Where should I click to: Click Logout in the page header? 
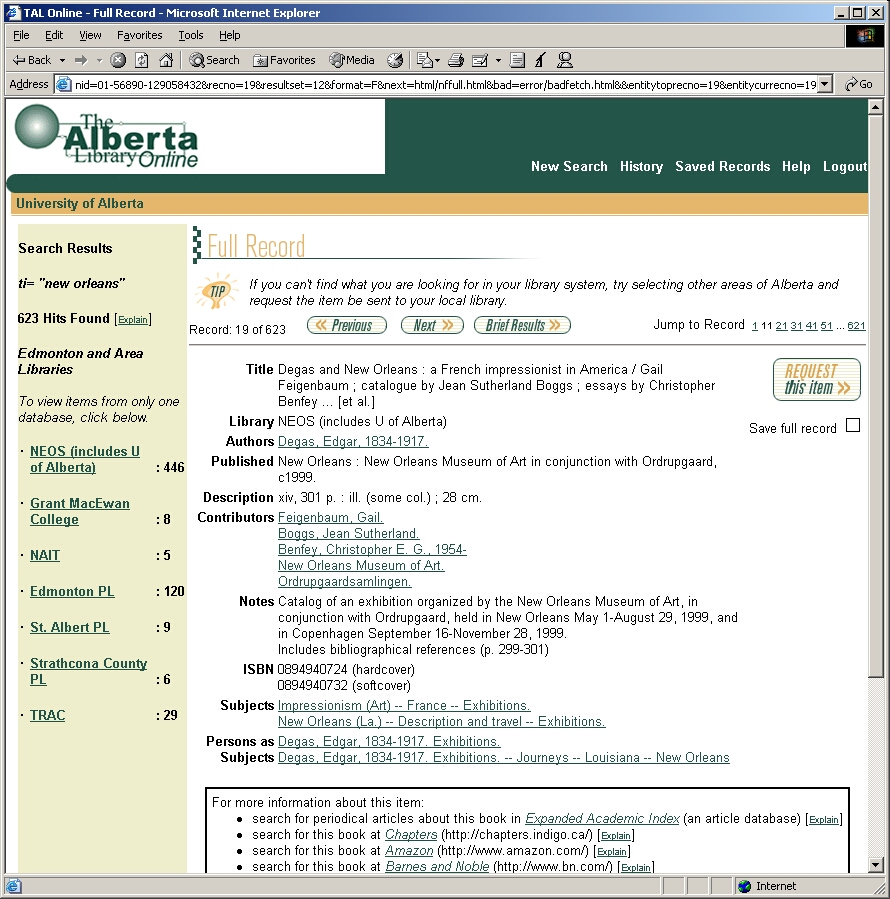pos(845,166)
